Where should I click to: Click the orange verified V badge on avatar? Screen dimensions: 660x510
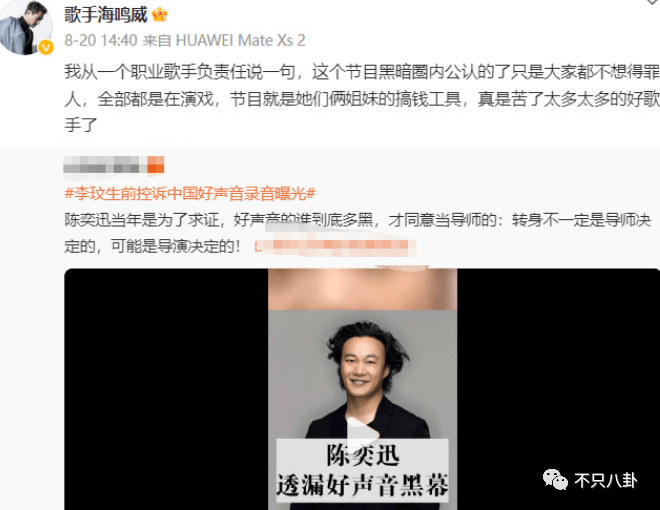coord(46,48)
